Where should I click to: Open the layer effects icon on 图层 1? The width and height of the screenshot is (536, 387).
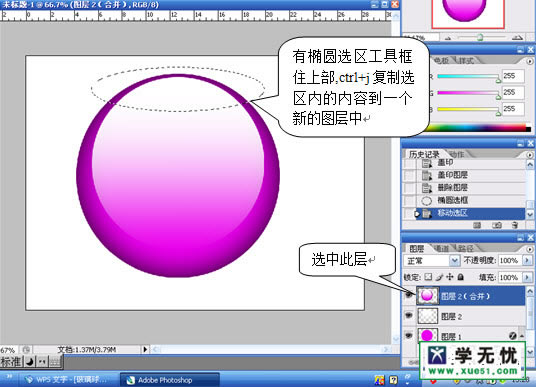(x=512, y=336)
